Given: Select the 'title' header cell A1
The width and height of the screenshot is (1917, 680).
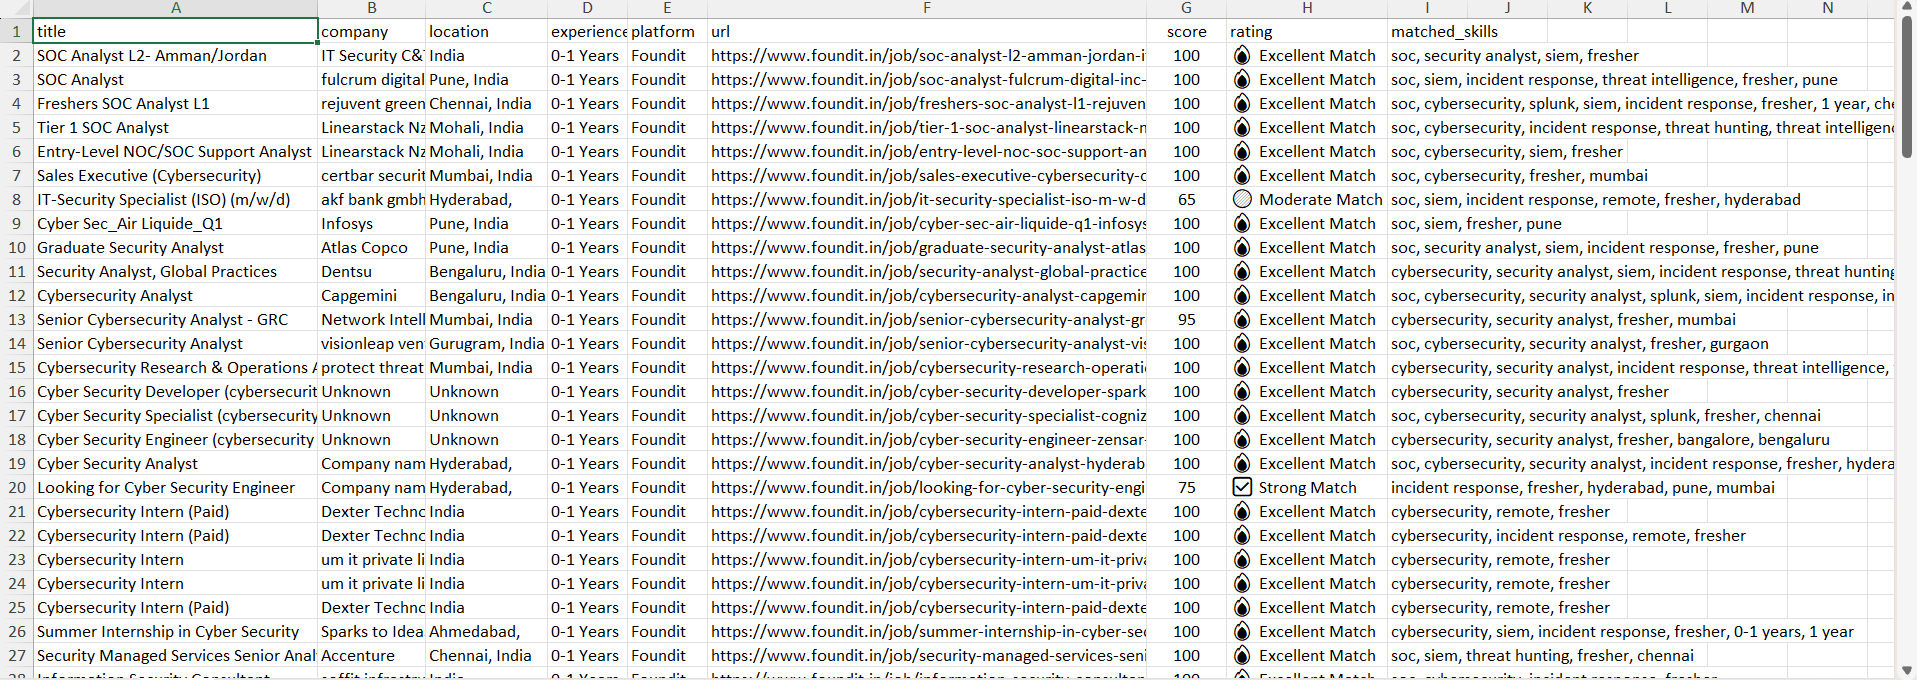Looking at the screenshot, I should coord(175,32).
